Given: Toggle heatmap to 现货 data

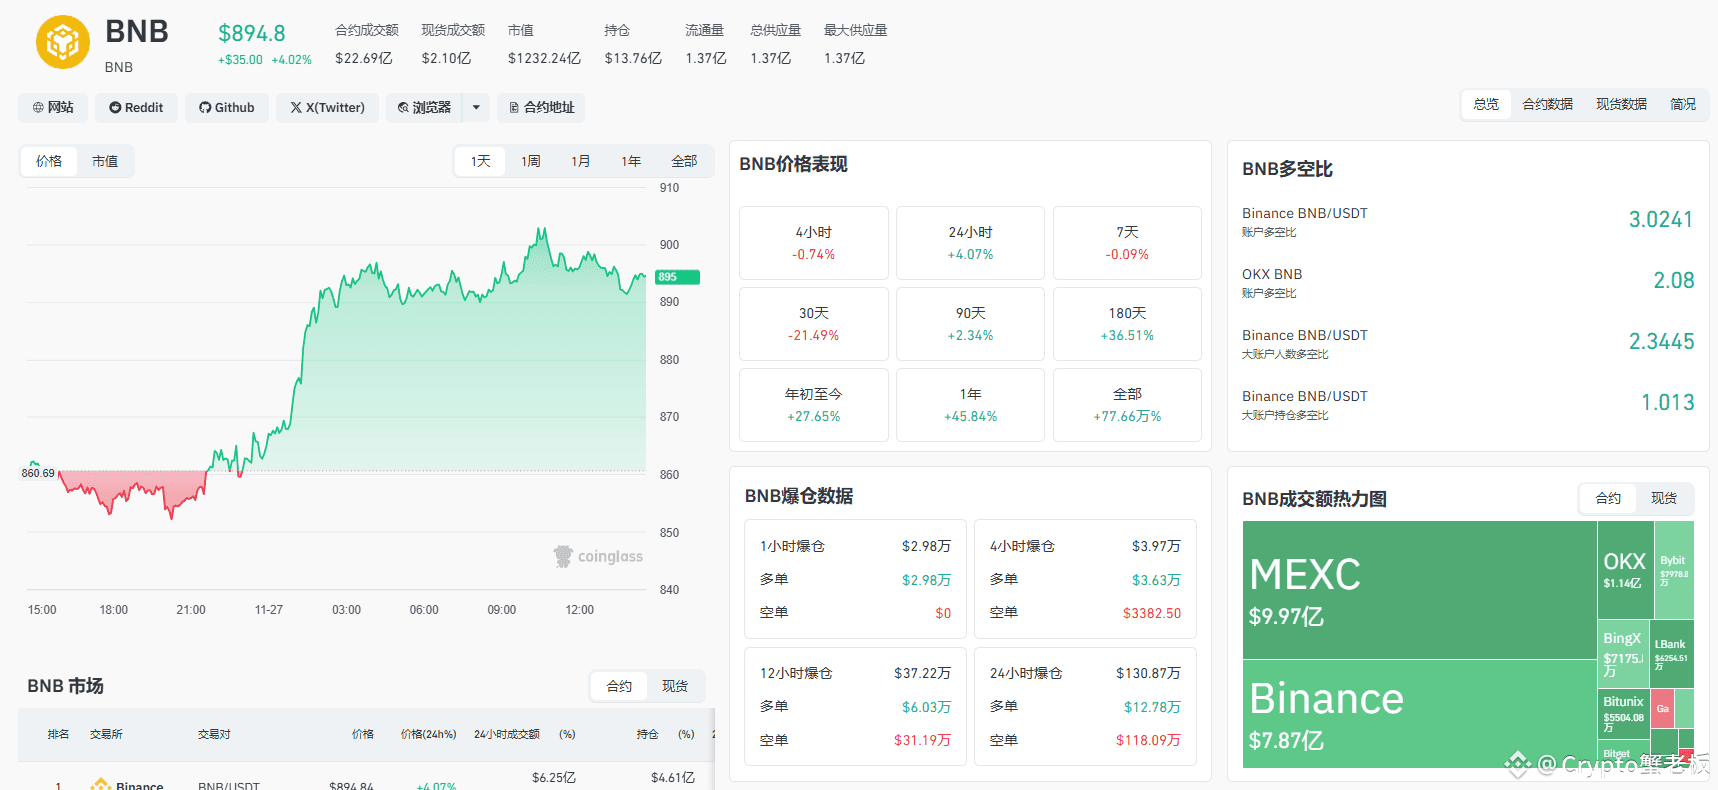Looking at the screenshot, I should click(x=1663, y=498).
